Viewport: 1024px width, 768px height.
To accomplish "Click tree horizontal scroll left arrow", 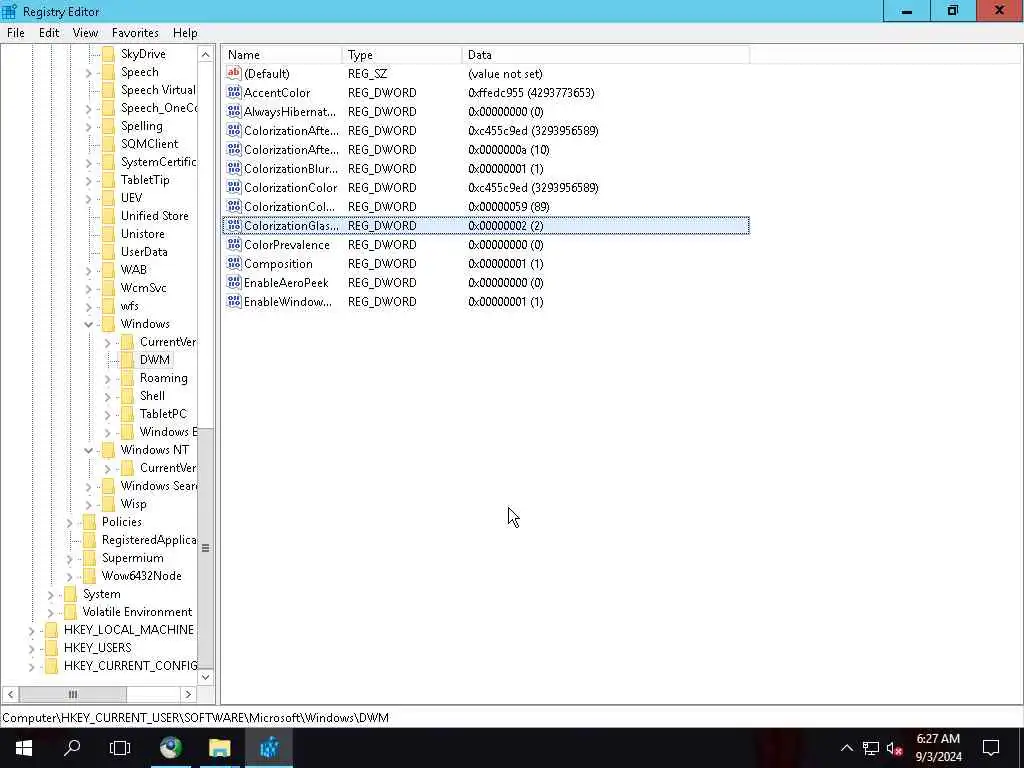I will coord(10,694).
